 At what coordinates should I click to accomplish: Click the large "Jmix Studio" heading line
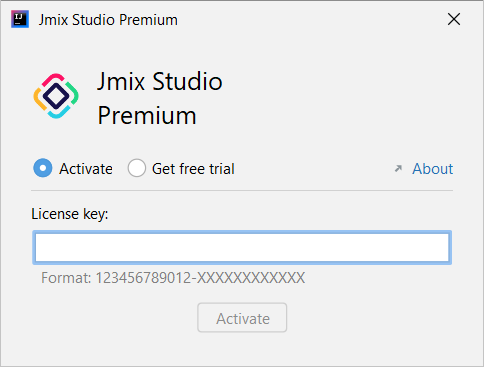pyautogui.click(x=160, y=81)
